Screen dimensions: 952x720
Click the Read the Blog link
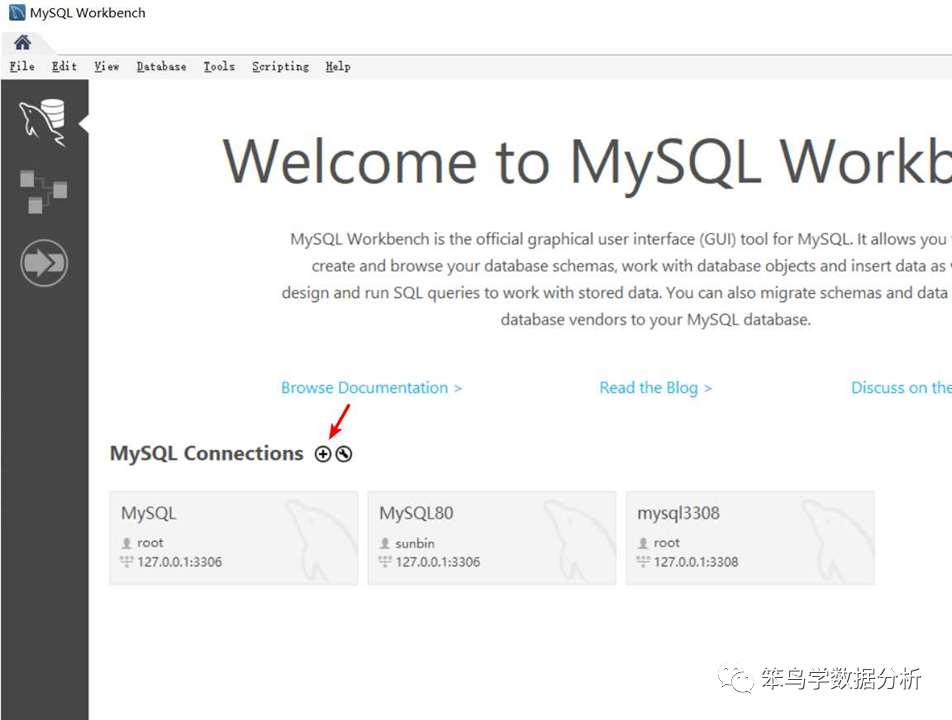coord(655,387)
